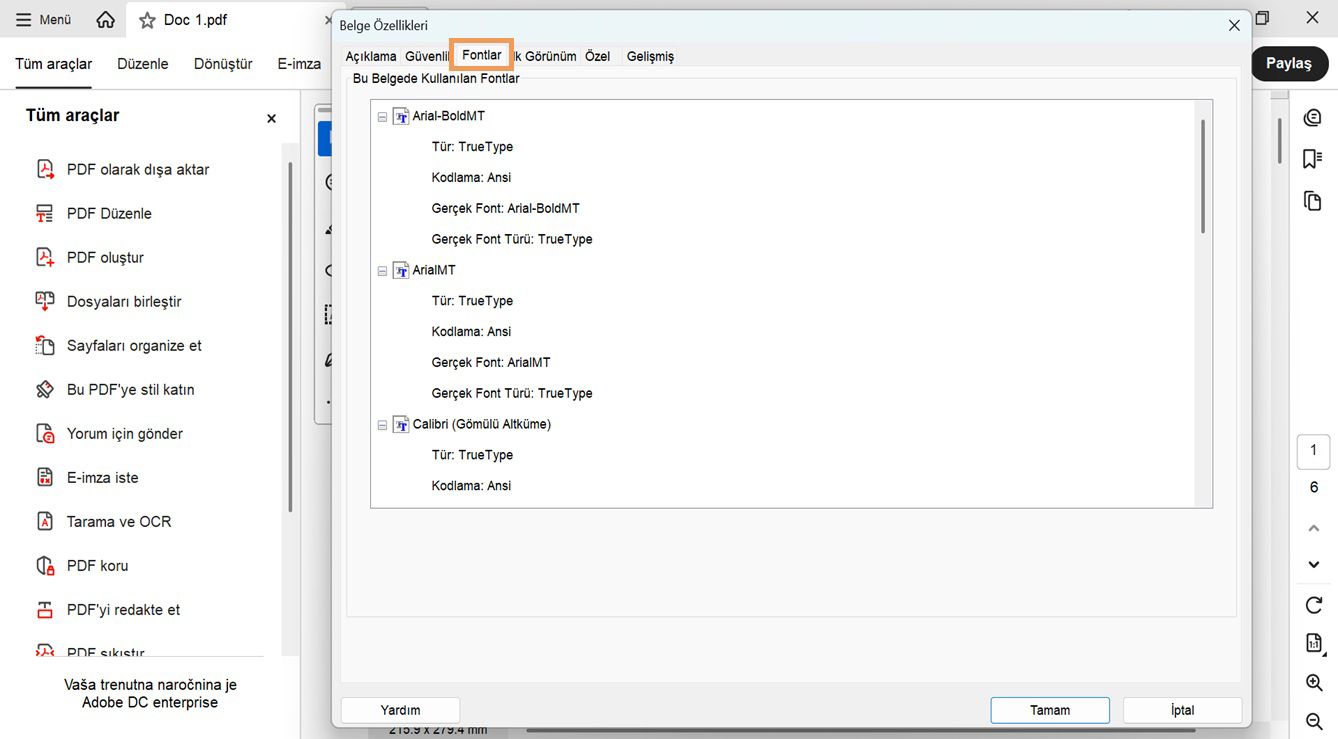Image resolution: width=1338 pixels, height=739 pixels.
Task: Open the 1:1 page display options
Action: pos(1314,644)
